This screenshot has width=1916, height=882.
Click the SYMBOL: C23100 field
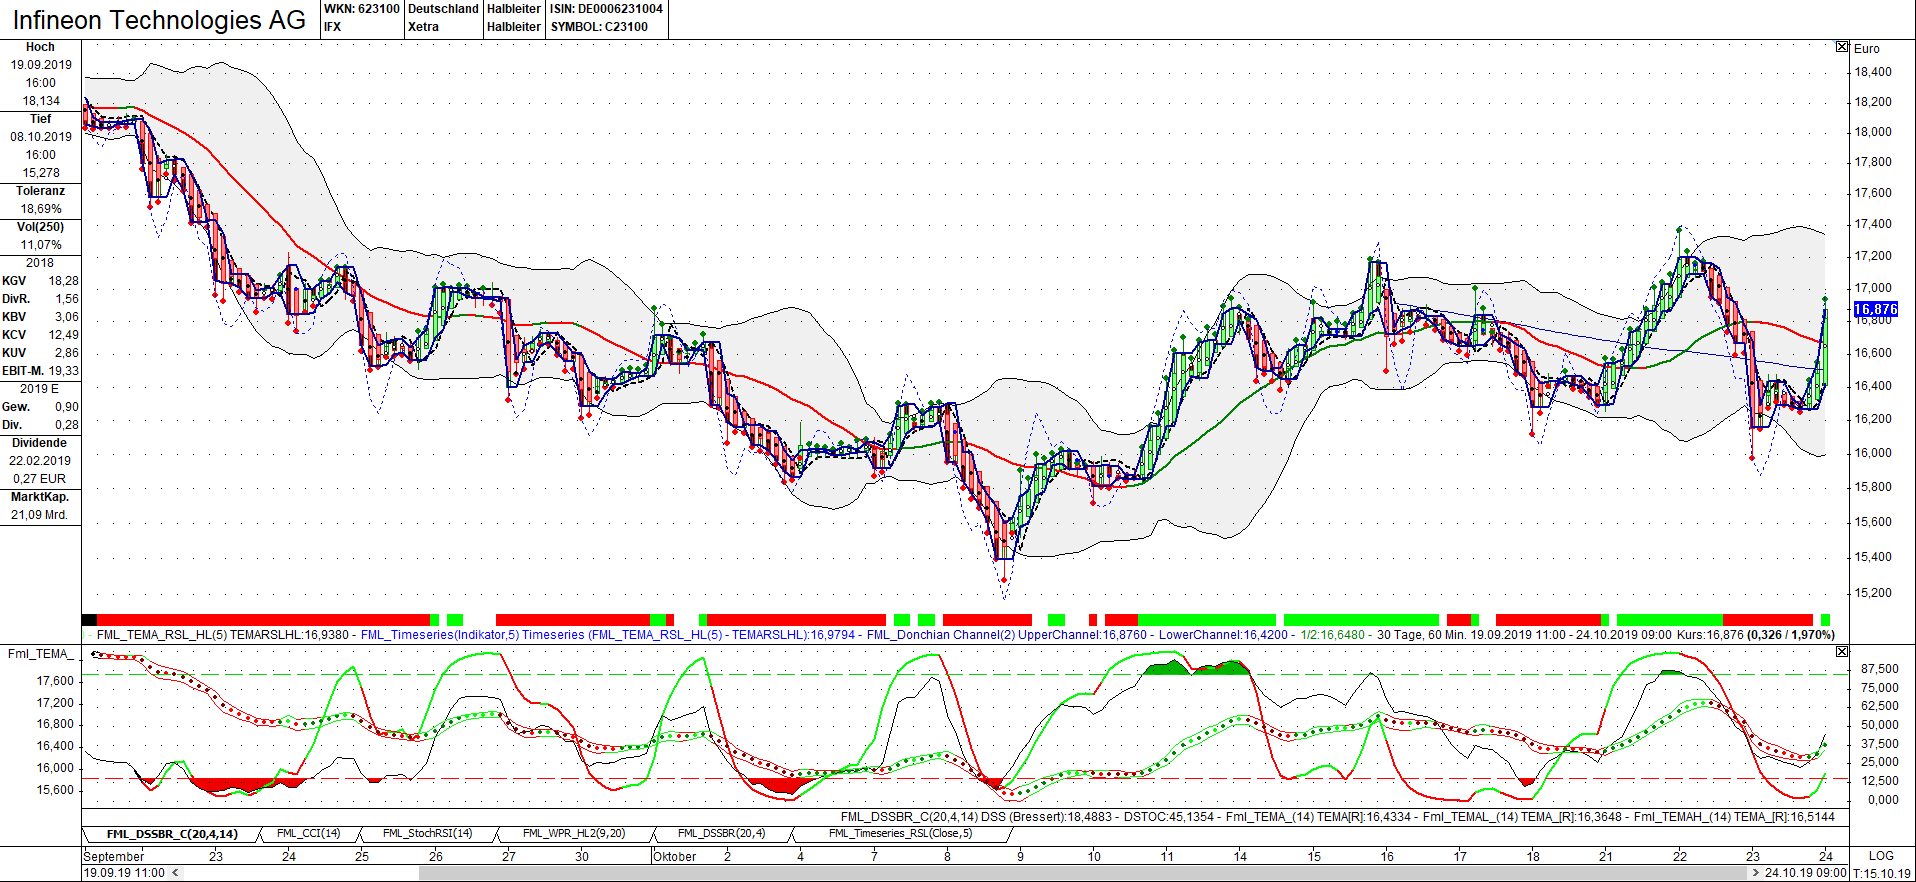pos(599,27)
